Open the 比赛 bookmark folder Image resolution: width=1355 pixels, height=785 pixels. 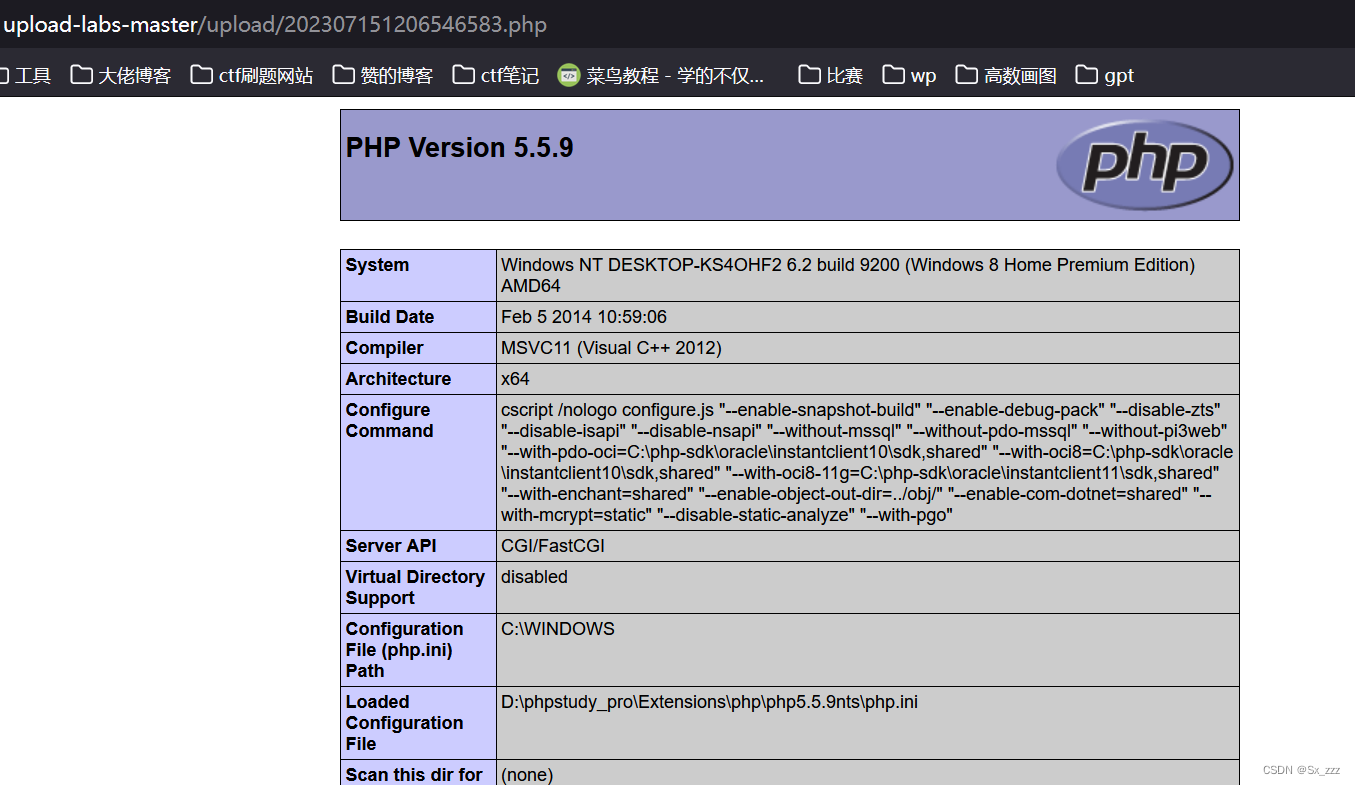831,75
